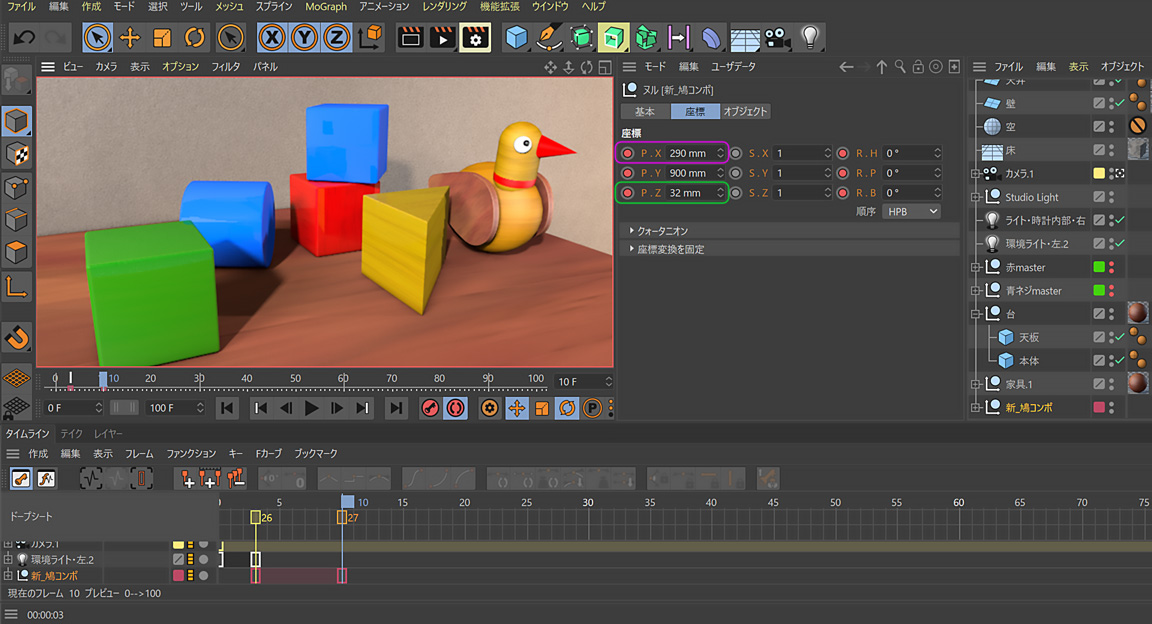Open the render settings clapperboard gear icon
Image resolution: width=1152 pixels, height=624 pixels.
pos(475,38)
